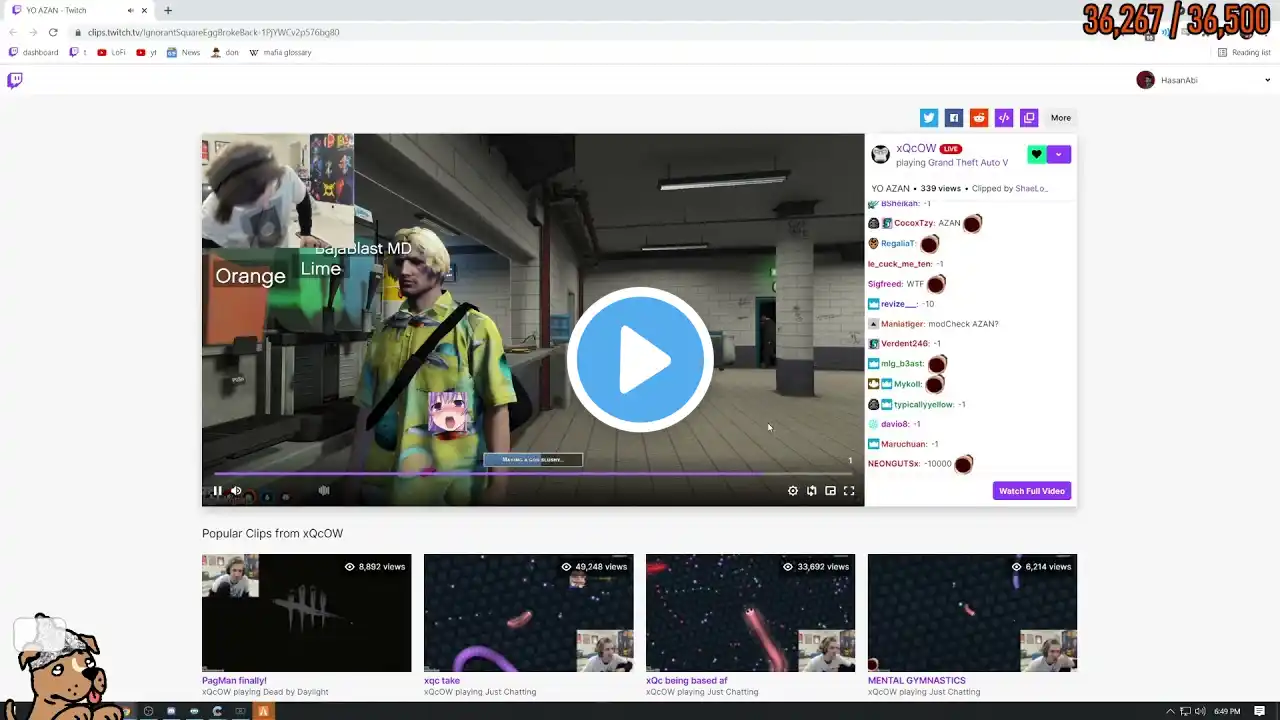Toggle fullscreen on the video player

click(x=849, y=491)
